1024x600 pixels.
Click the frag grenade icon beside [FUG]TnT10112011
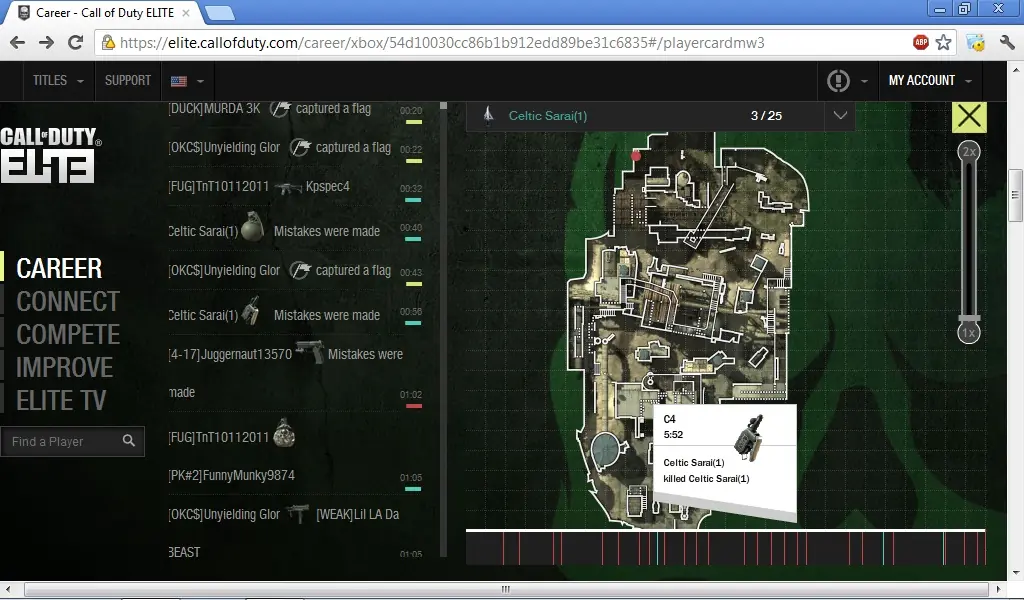point(284,433)
